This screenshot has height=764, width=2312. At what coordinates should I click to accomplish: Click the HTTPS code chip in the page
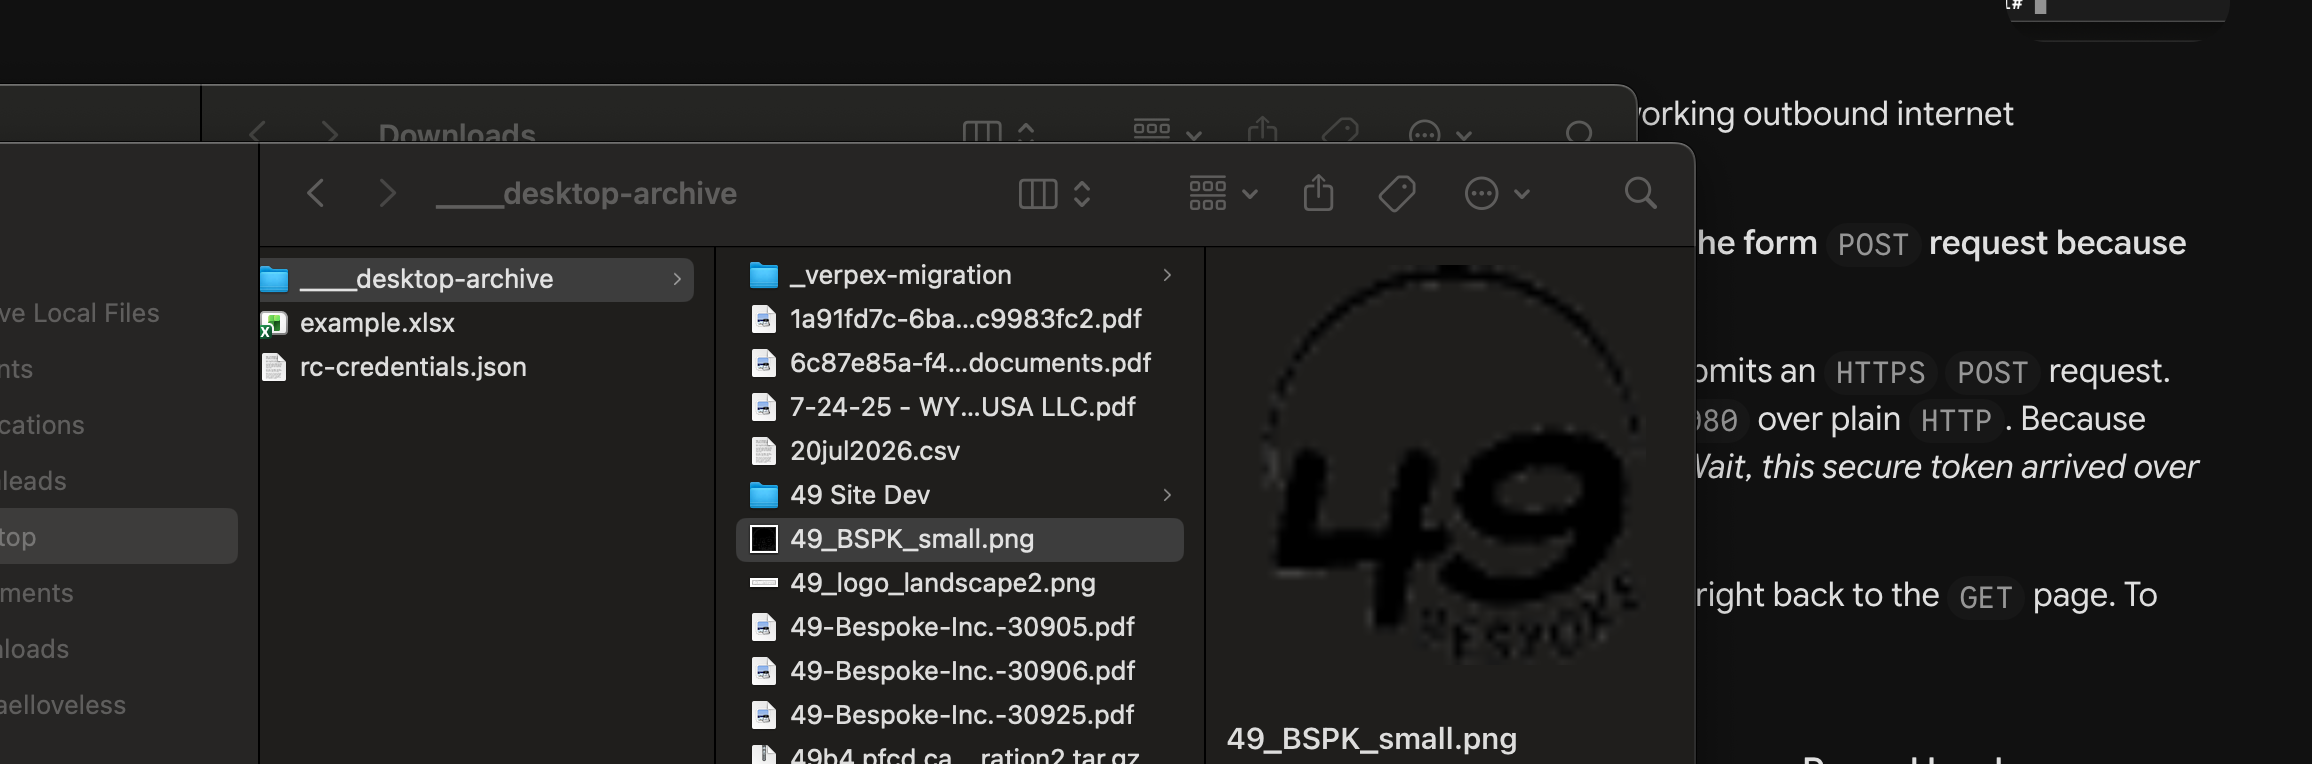1881,372
